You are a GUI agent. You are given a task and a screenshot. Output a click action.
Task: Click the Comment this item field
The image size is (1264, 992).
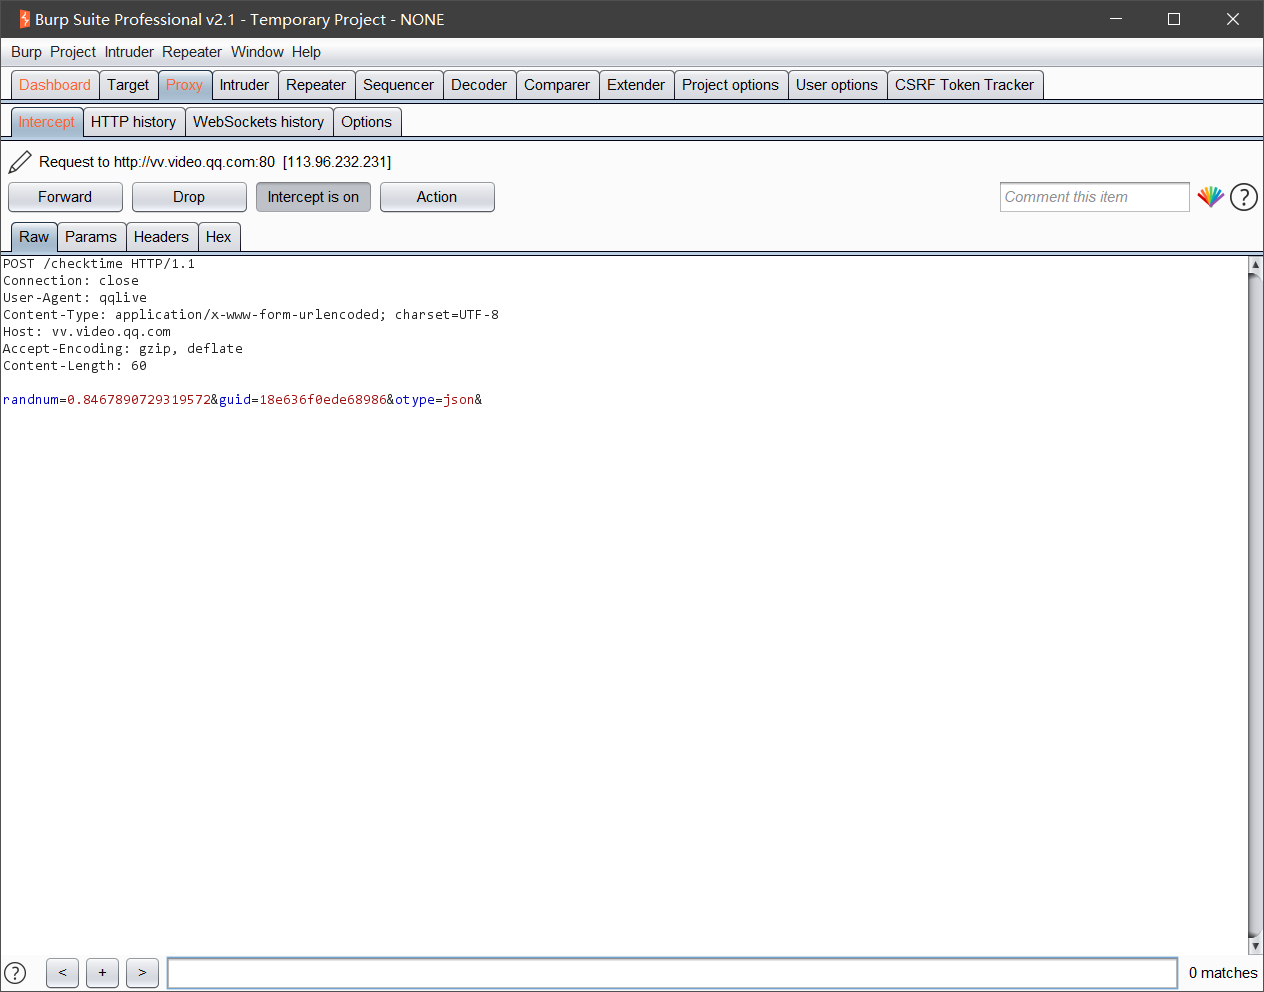click(1094, 197)
